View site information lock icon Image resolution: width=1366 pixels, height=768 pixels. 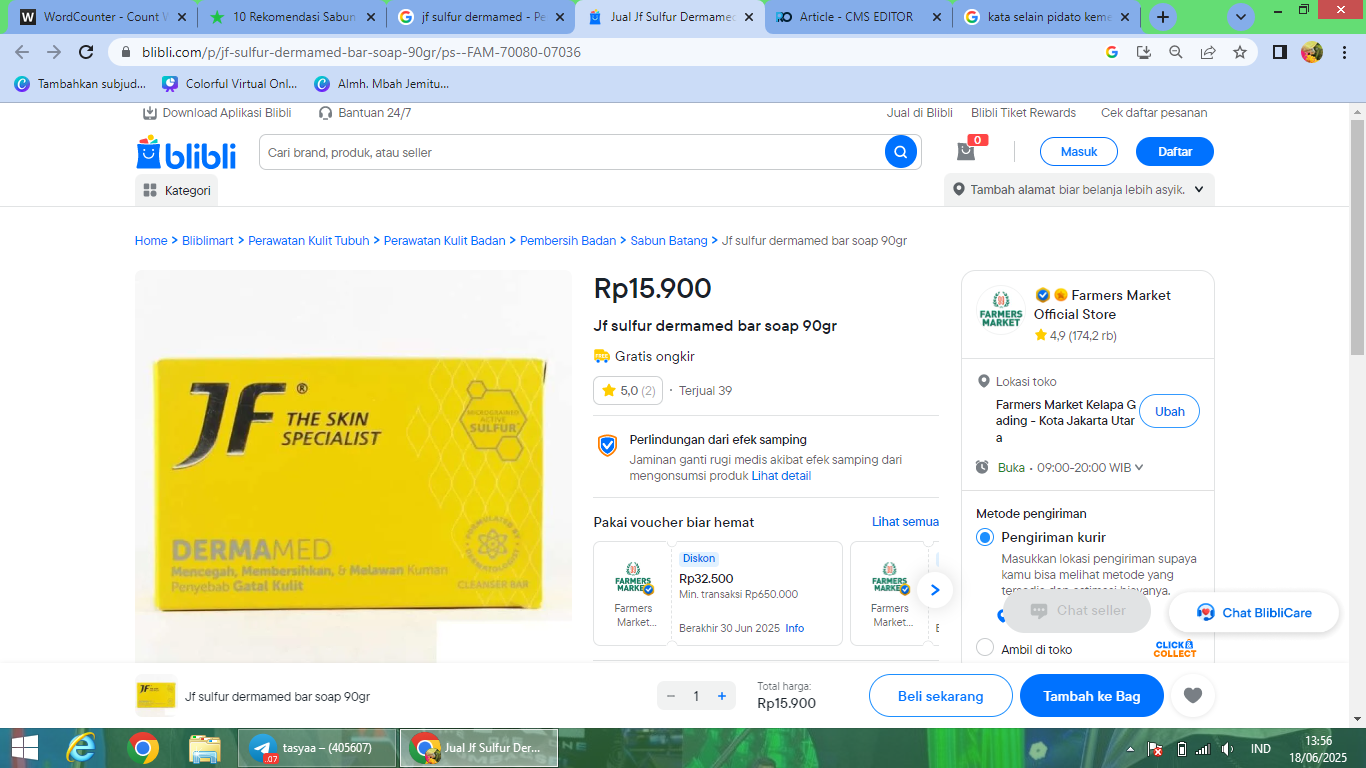coord(126,52)
